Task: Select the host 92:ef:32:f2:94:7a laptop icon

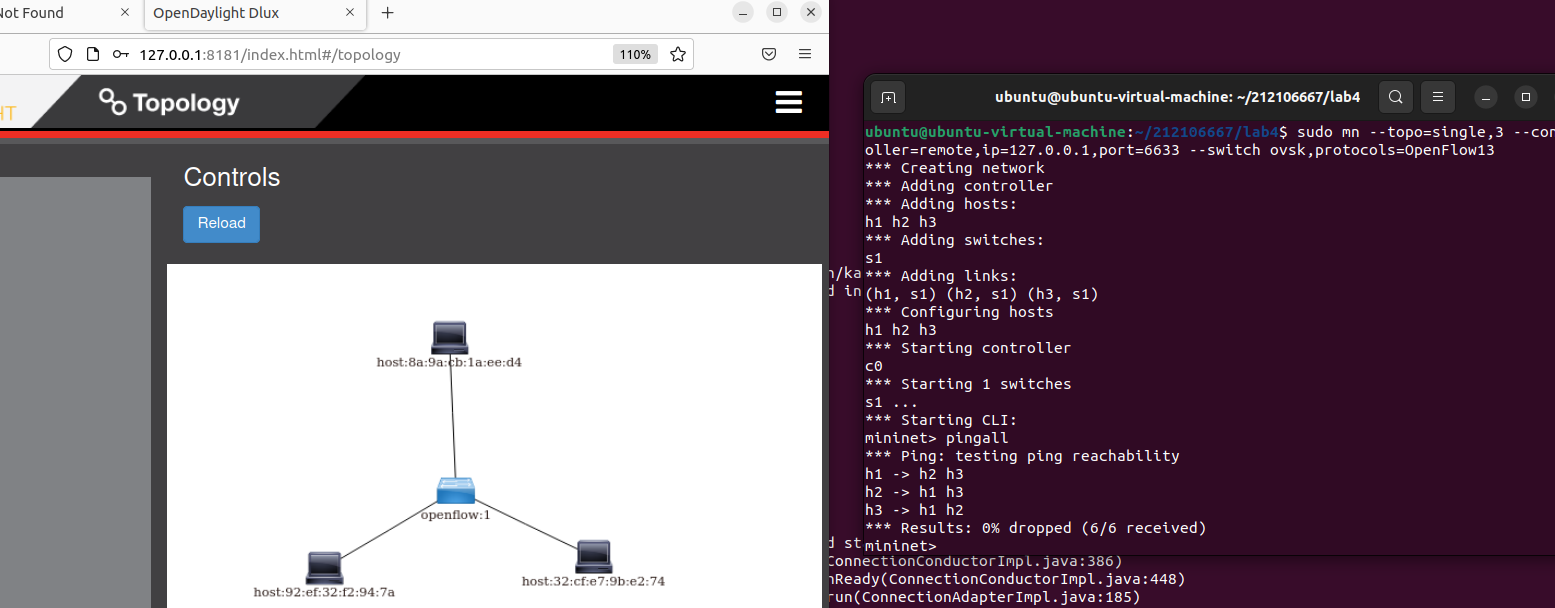Action: (x=324, y=568)
